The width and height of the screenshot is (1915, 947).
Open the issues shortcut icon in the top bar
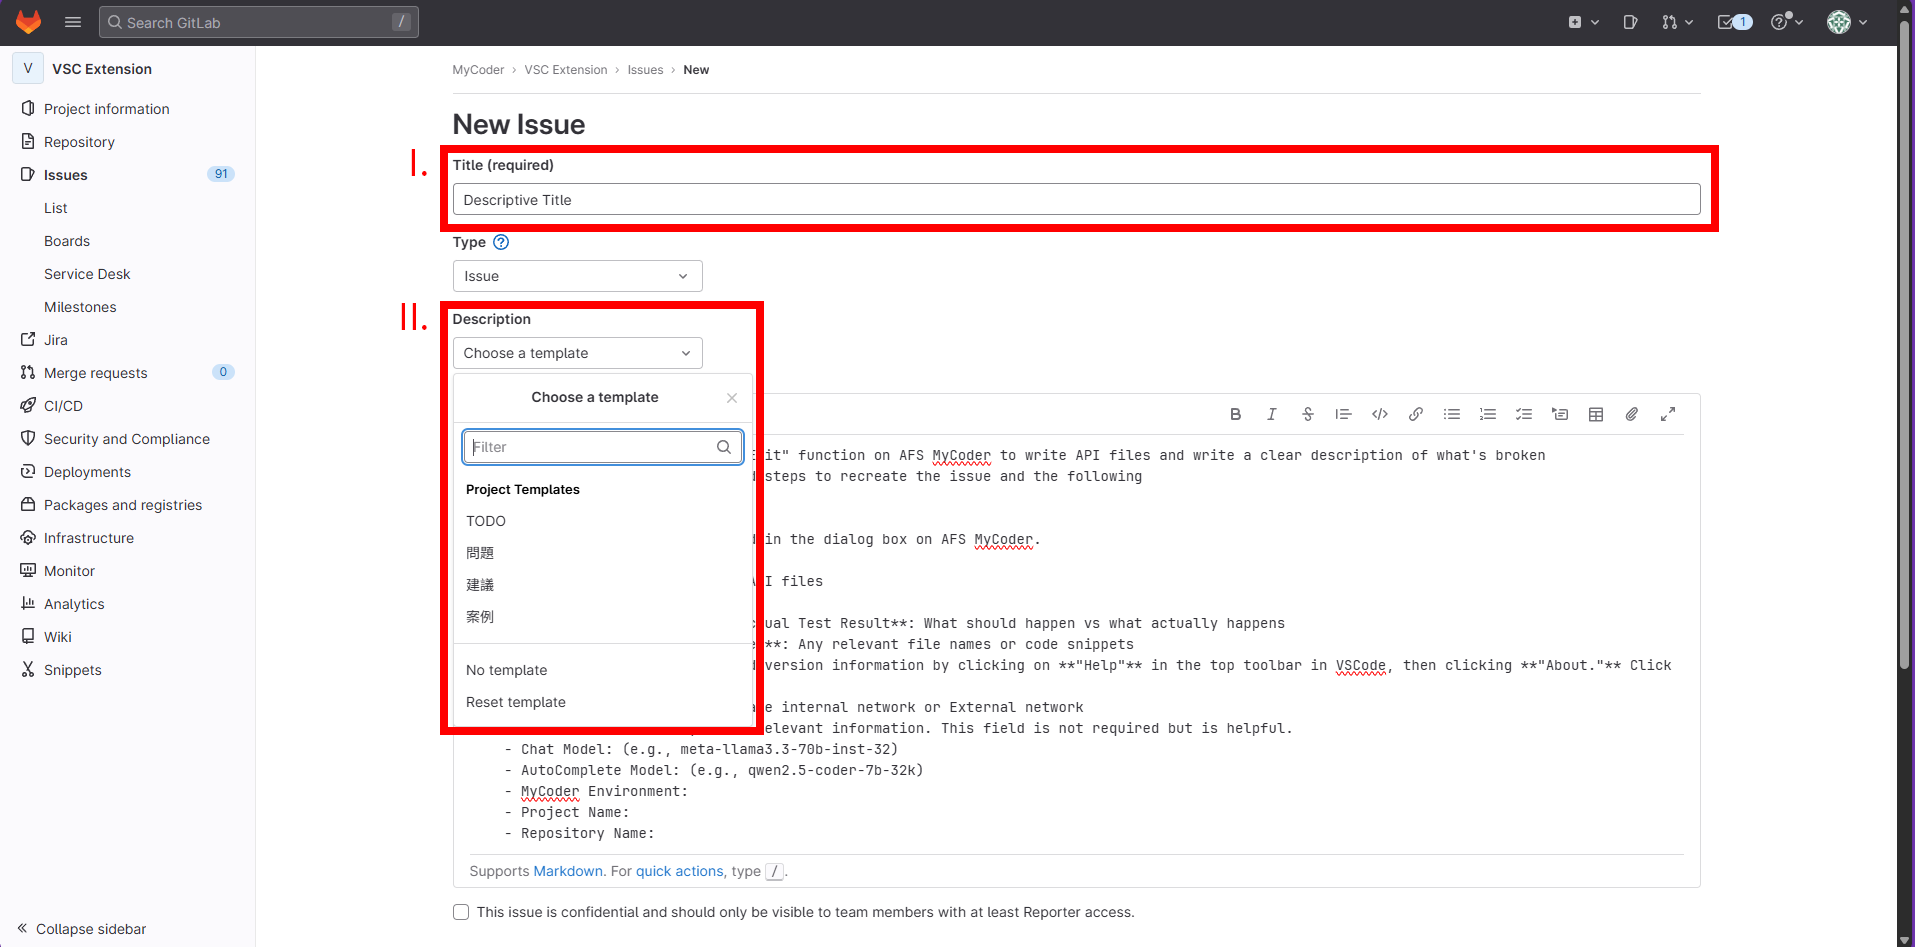1630,22
